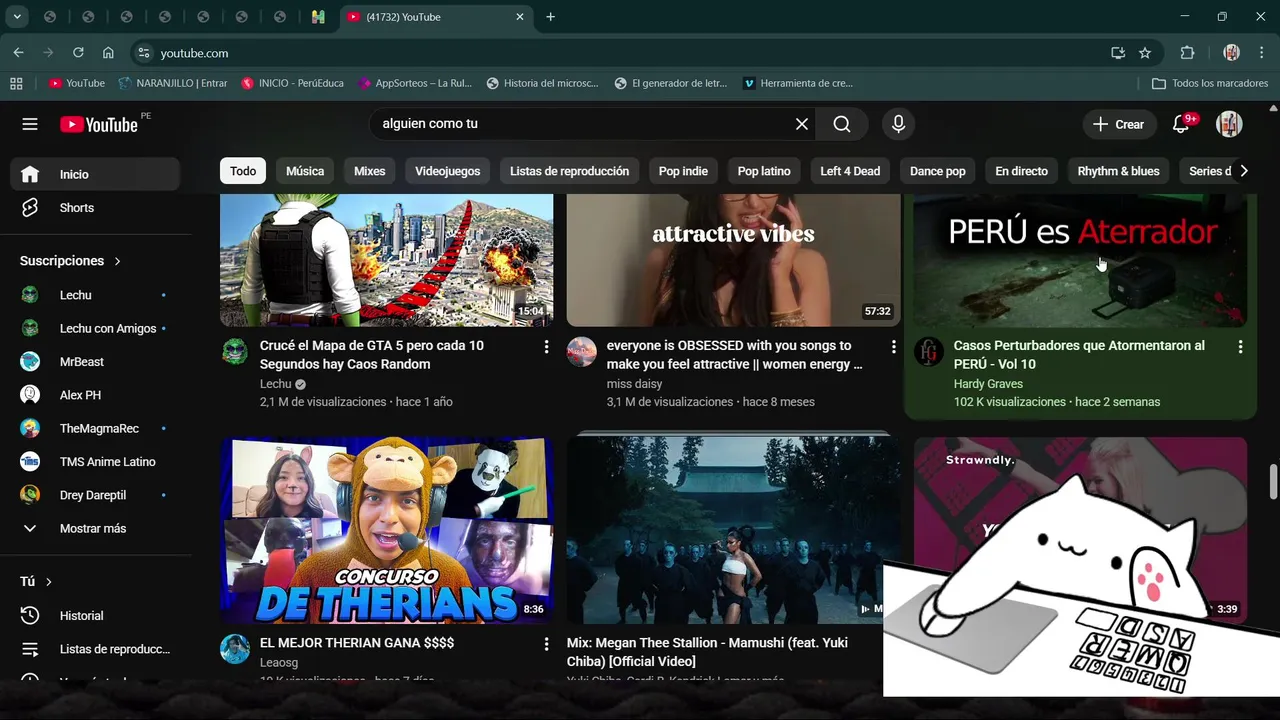The height and width of the screenshot is (720, 1280).
Task: Bookmark page with star icon
Action: [x=1145, y=53]
